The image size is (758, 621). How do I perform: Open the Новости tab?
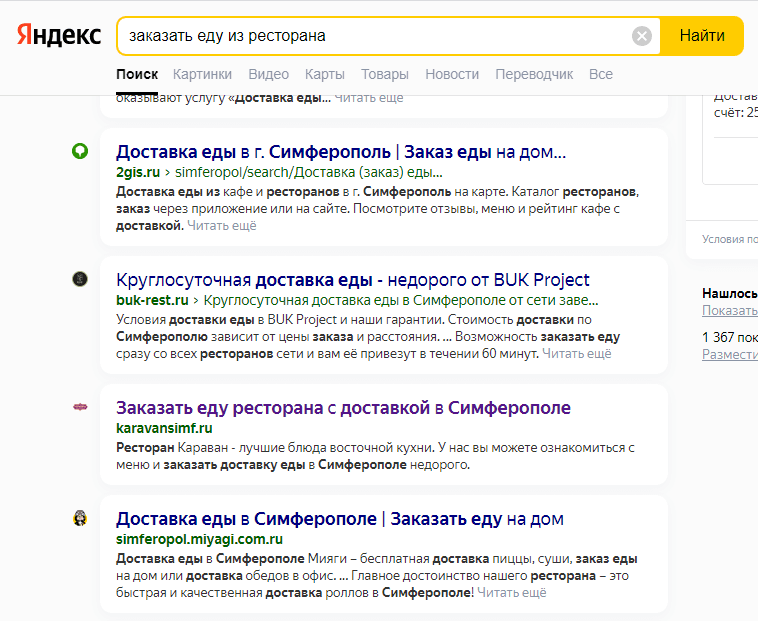coord(452,74)
